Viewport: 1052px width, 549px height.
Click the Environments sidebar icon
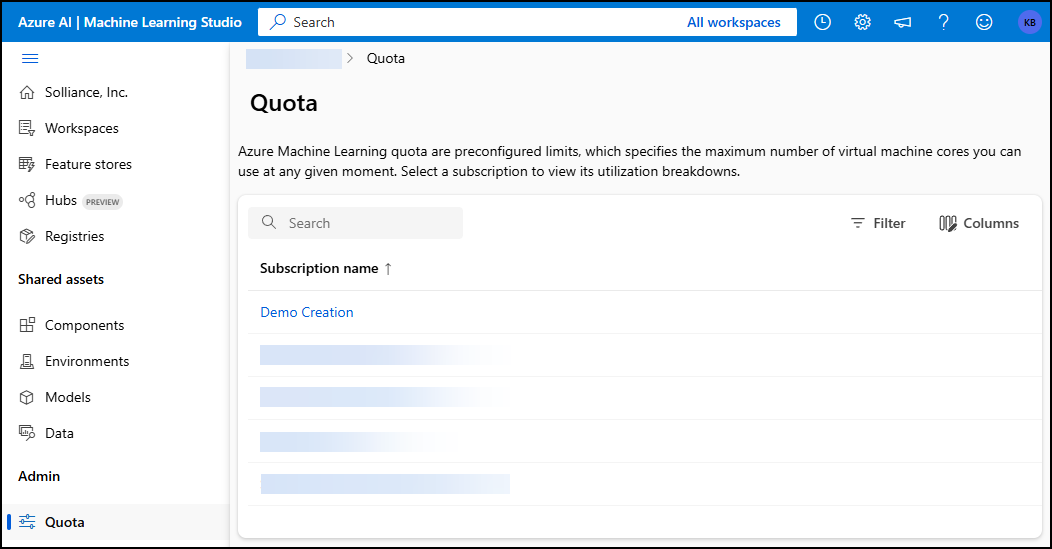click(27, 361)
